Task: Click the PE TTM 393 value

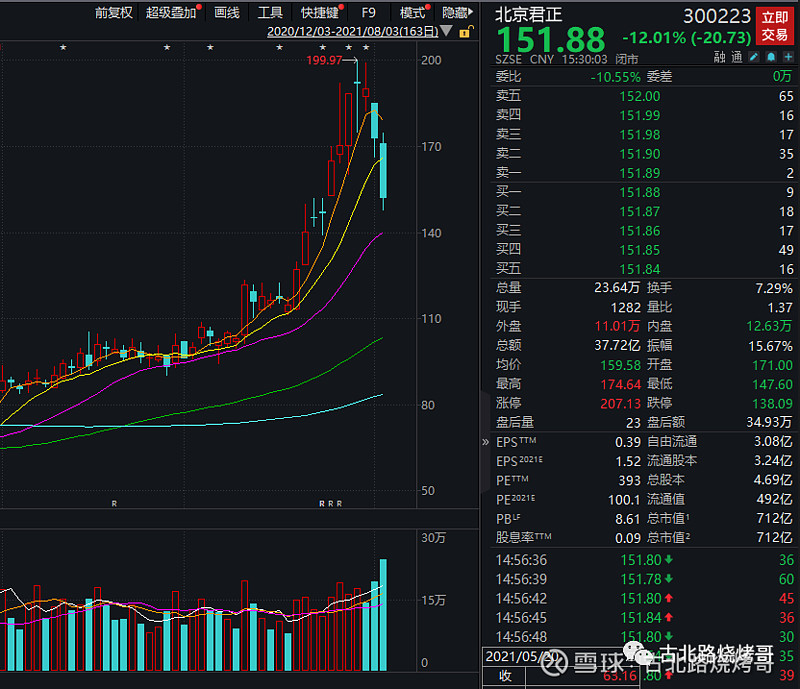Action: [630, 480]
